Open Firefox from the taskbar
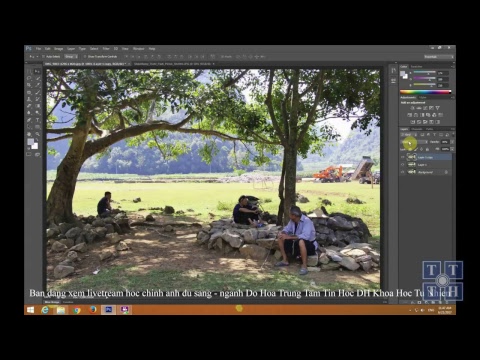 (x=93, y=310)
